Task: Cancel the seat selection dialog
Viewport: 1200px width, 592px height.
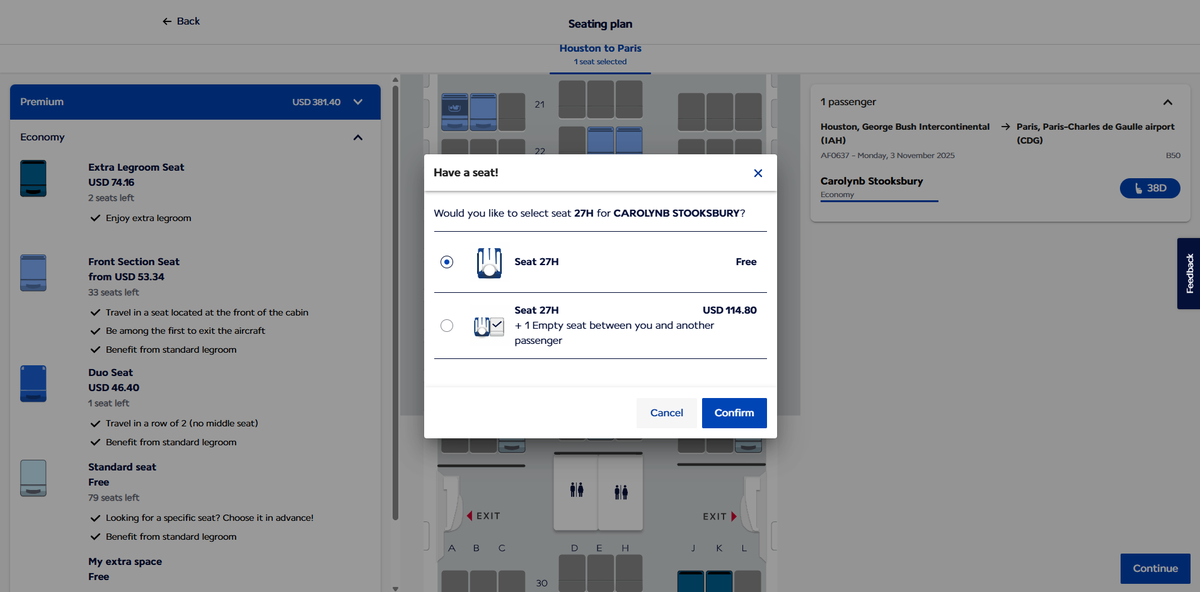Action: coord(666,413)
